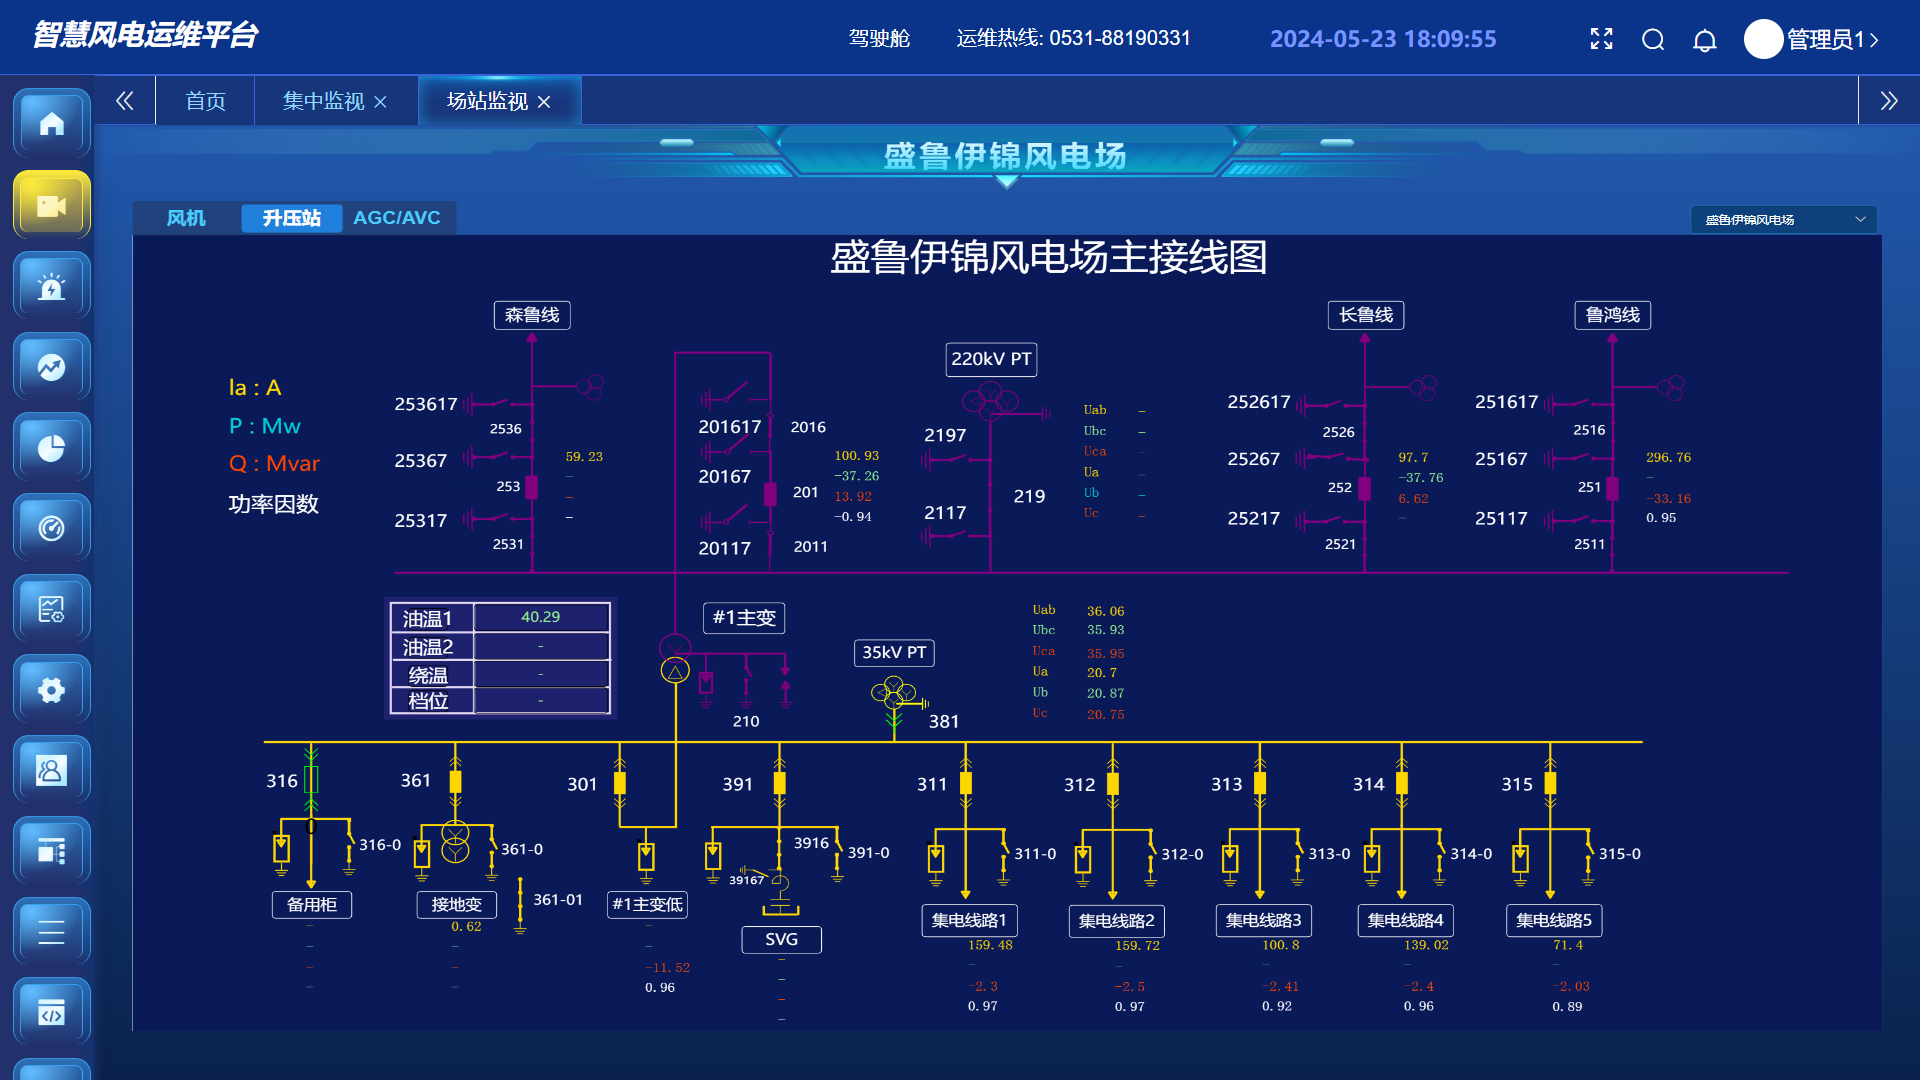1920x1080 pixels.
Task: Collapse the tabs with left double chevron
Action: 125,101
